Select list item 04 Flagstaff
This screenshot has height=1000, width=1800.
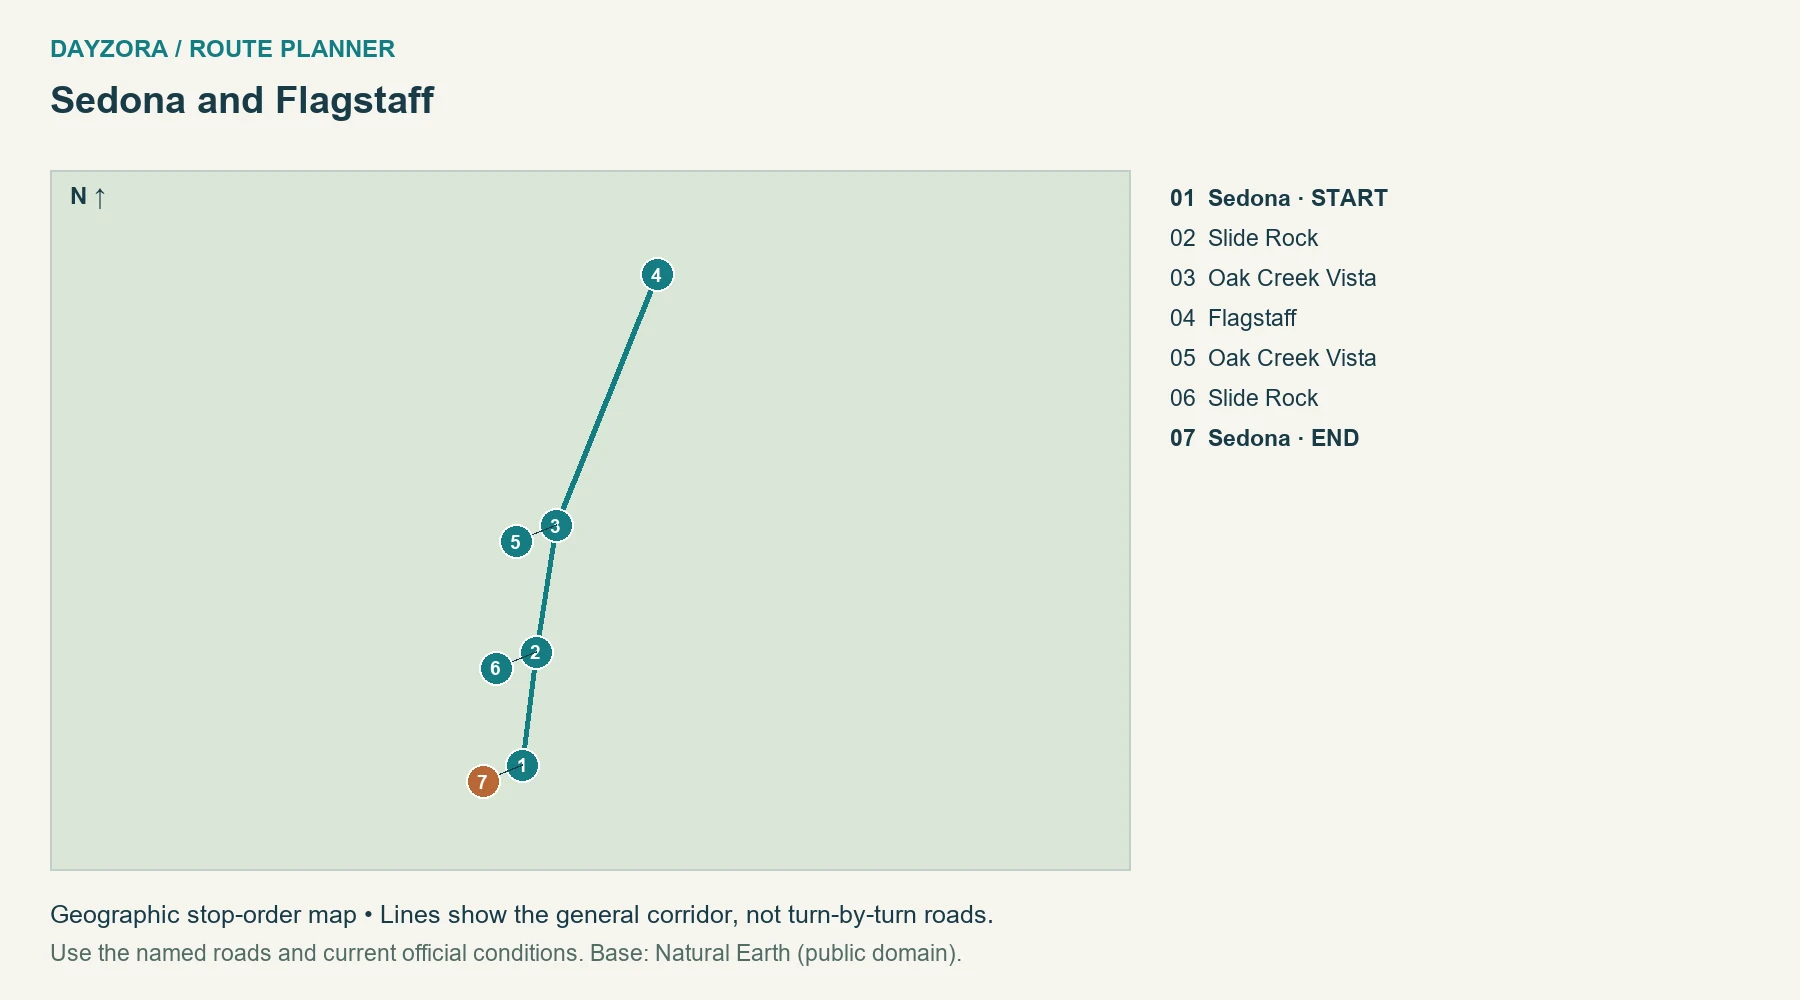coord(1233,318)
